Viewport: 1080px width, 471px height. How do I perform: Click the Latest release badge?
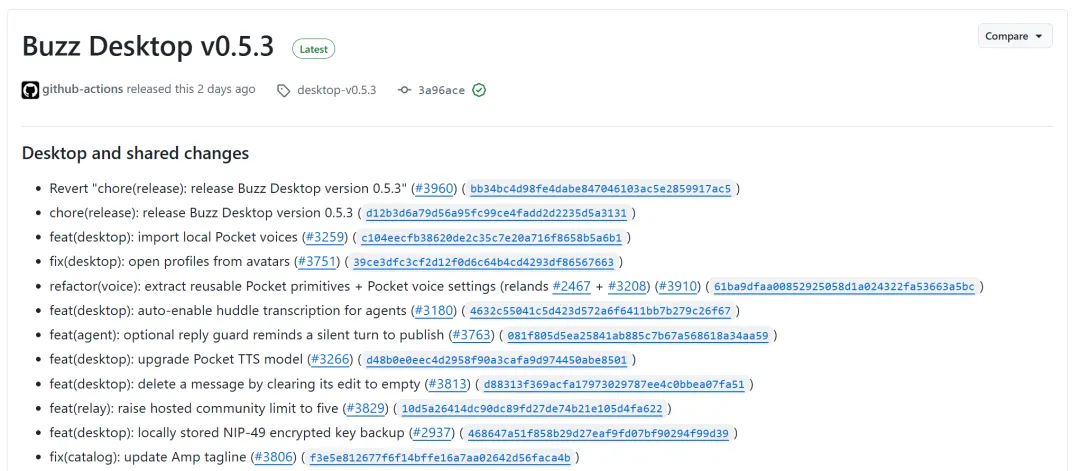[313, 49]
